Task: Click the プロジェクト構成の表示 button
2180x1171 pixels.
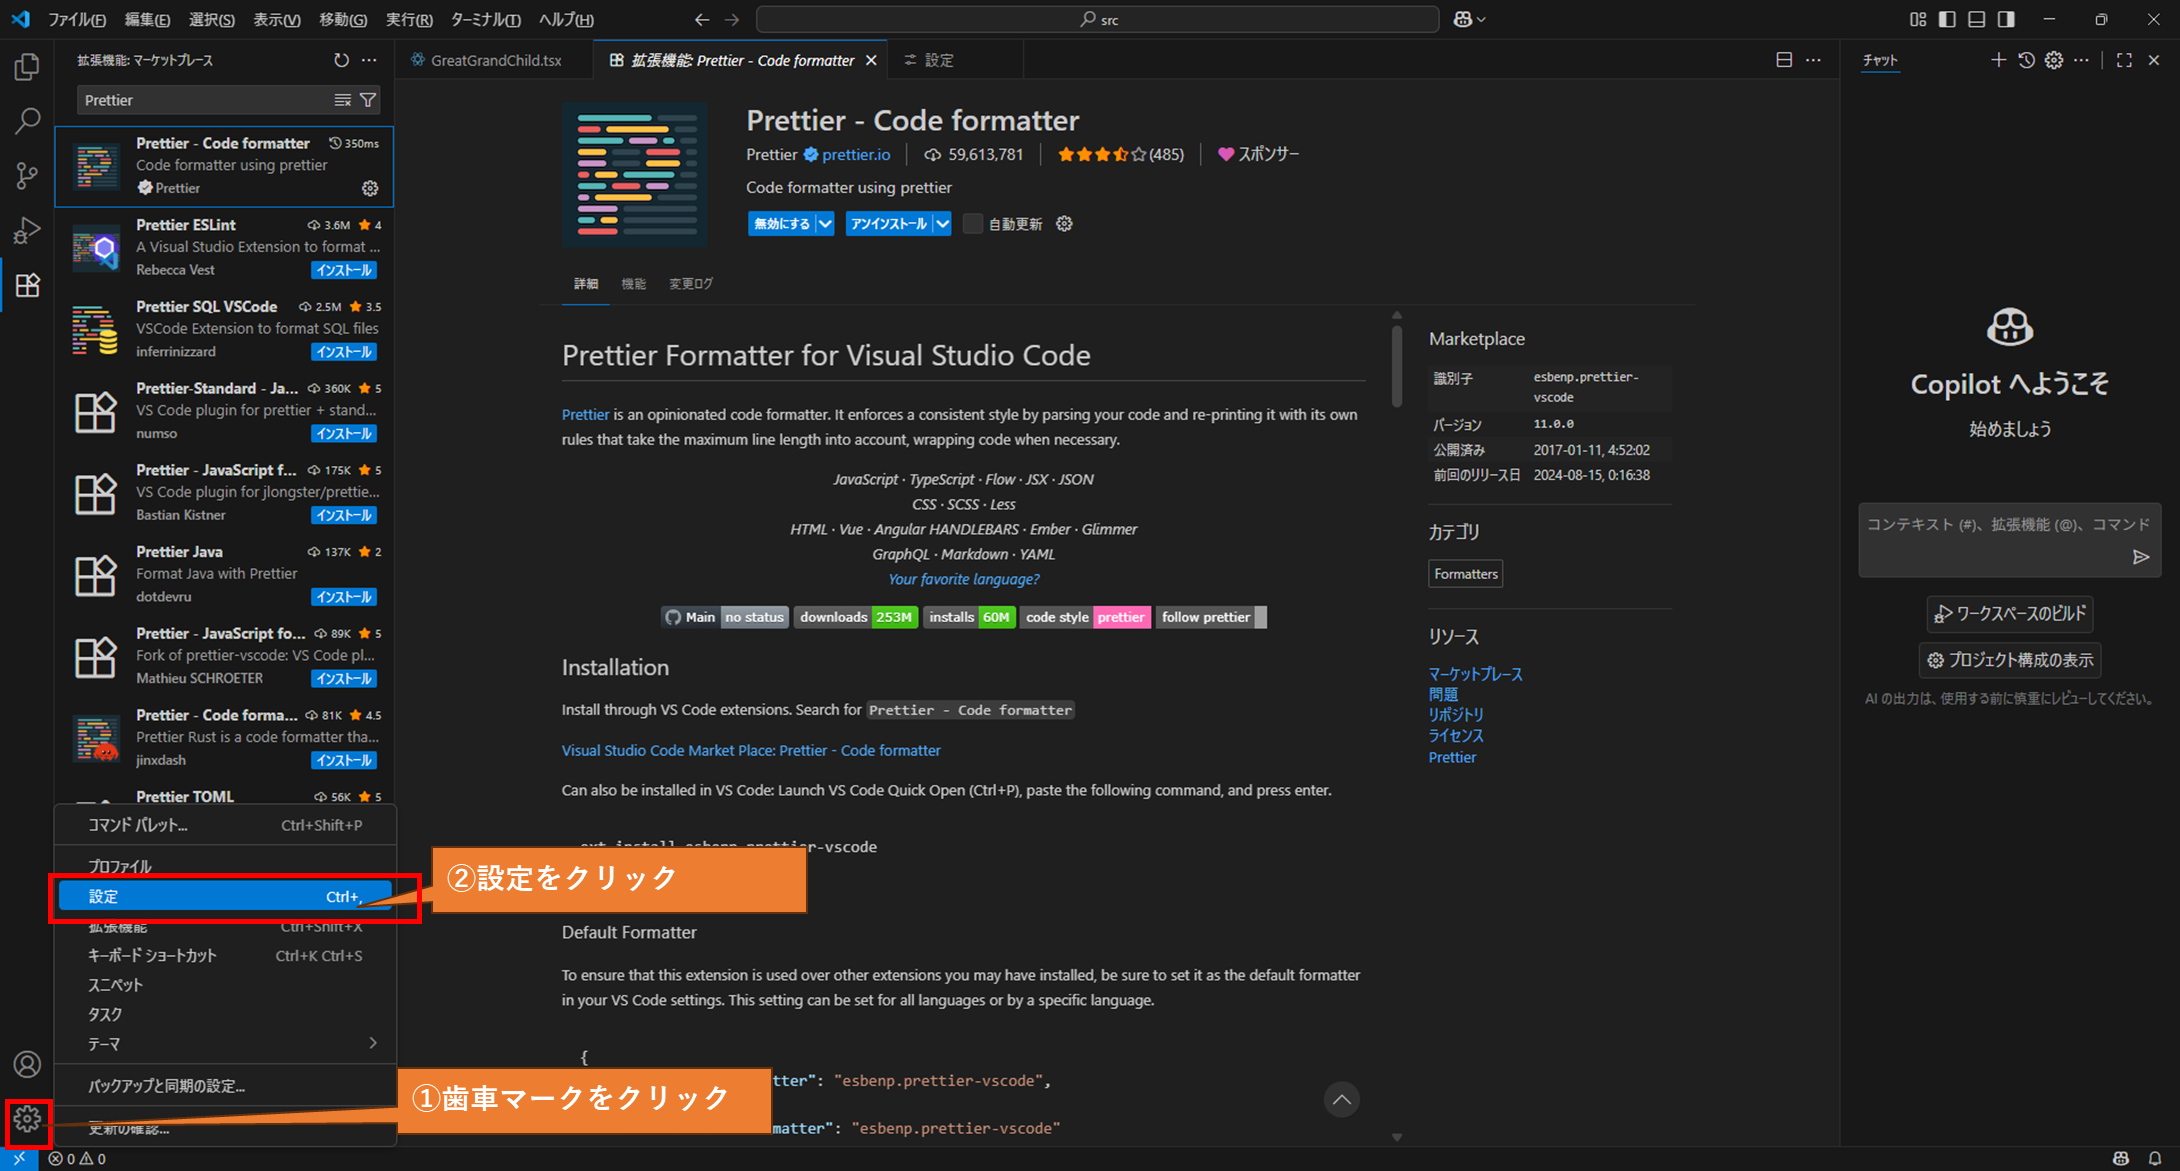Action: 2010,660
